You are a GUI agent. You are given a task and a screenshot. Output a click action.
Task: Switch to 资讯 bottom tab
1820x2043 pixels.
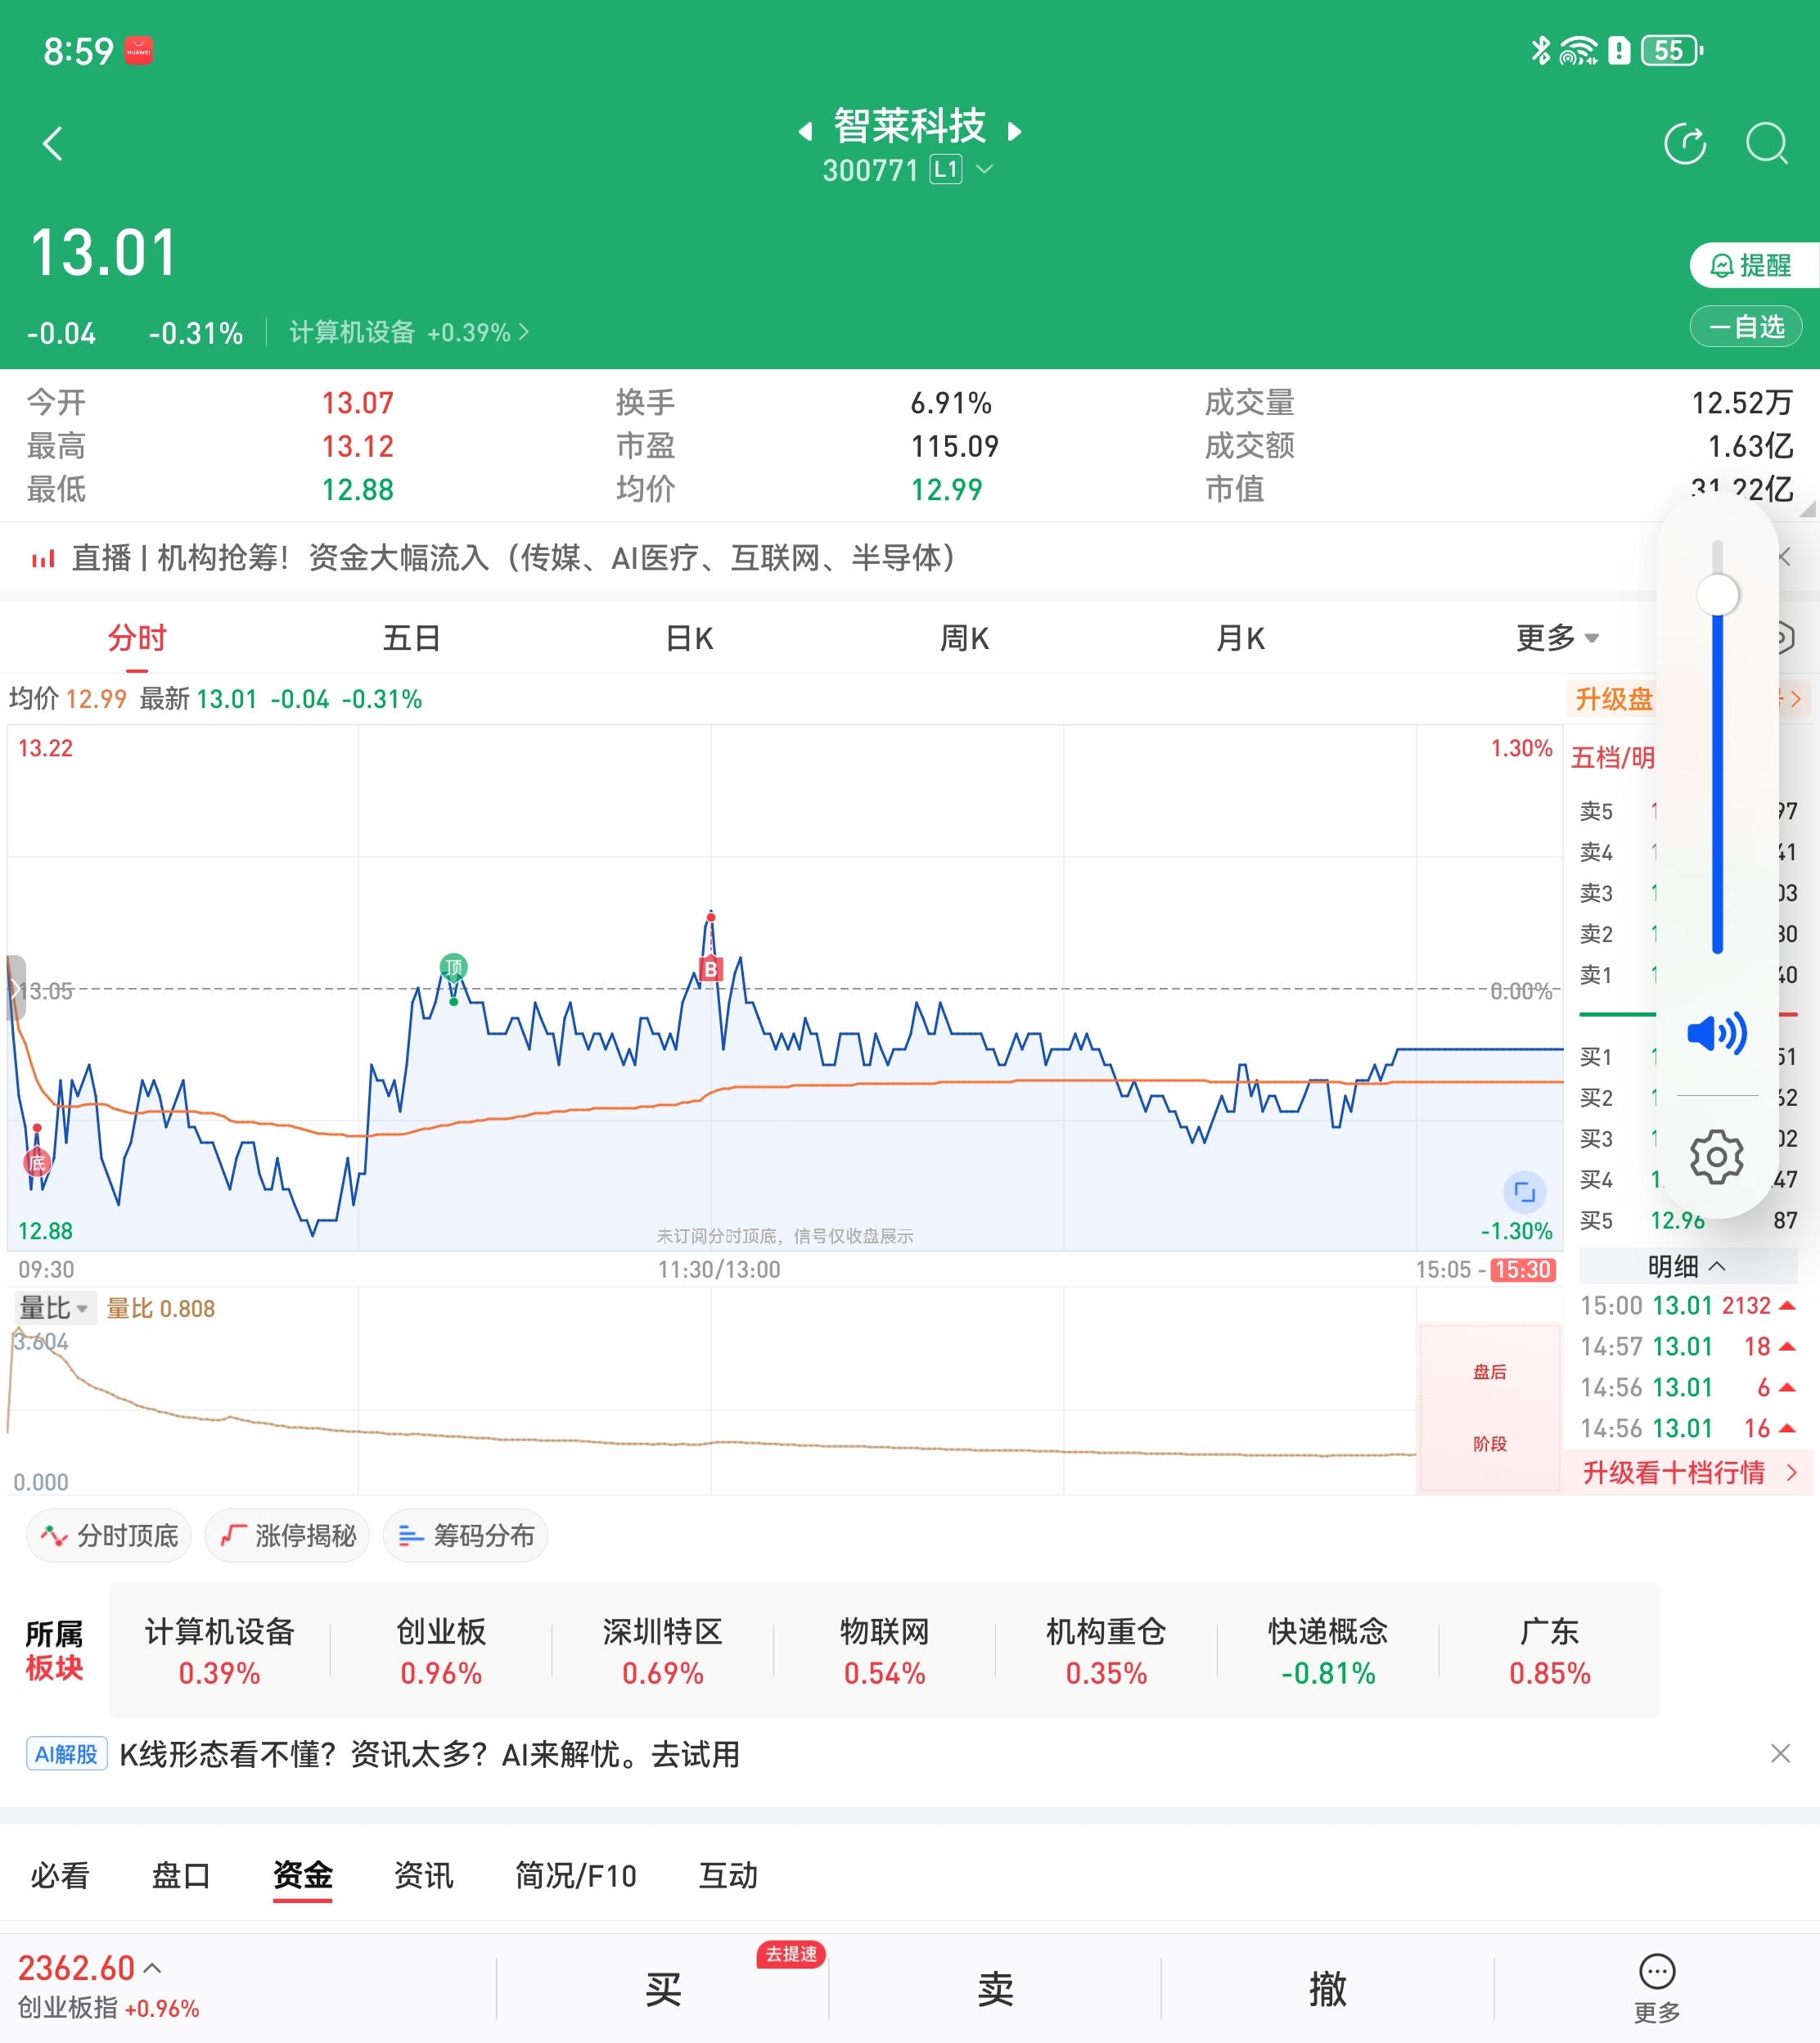(424, 1875)
